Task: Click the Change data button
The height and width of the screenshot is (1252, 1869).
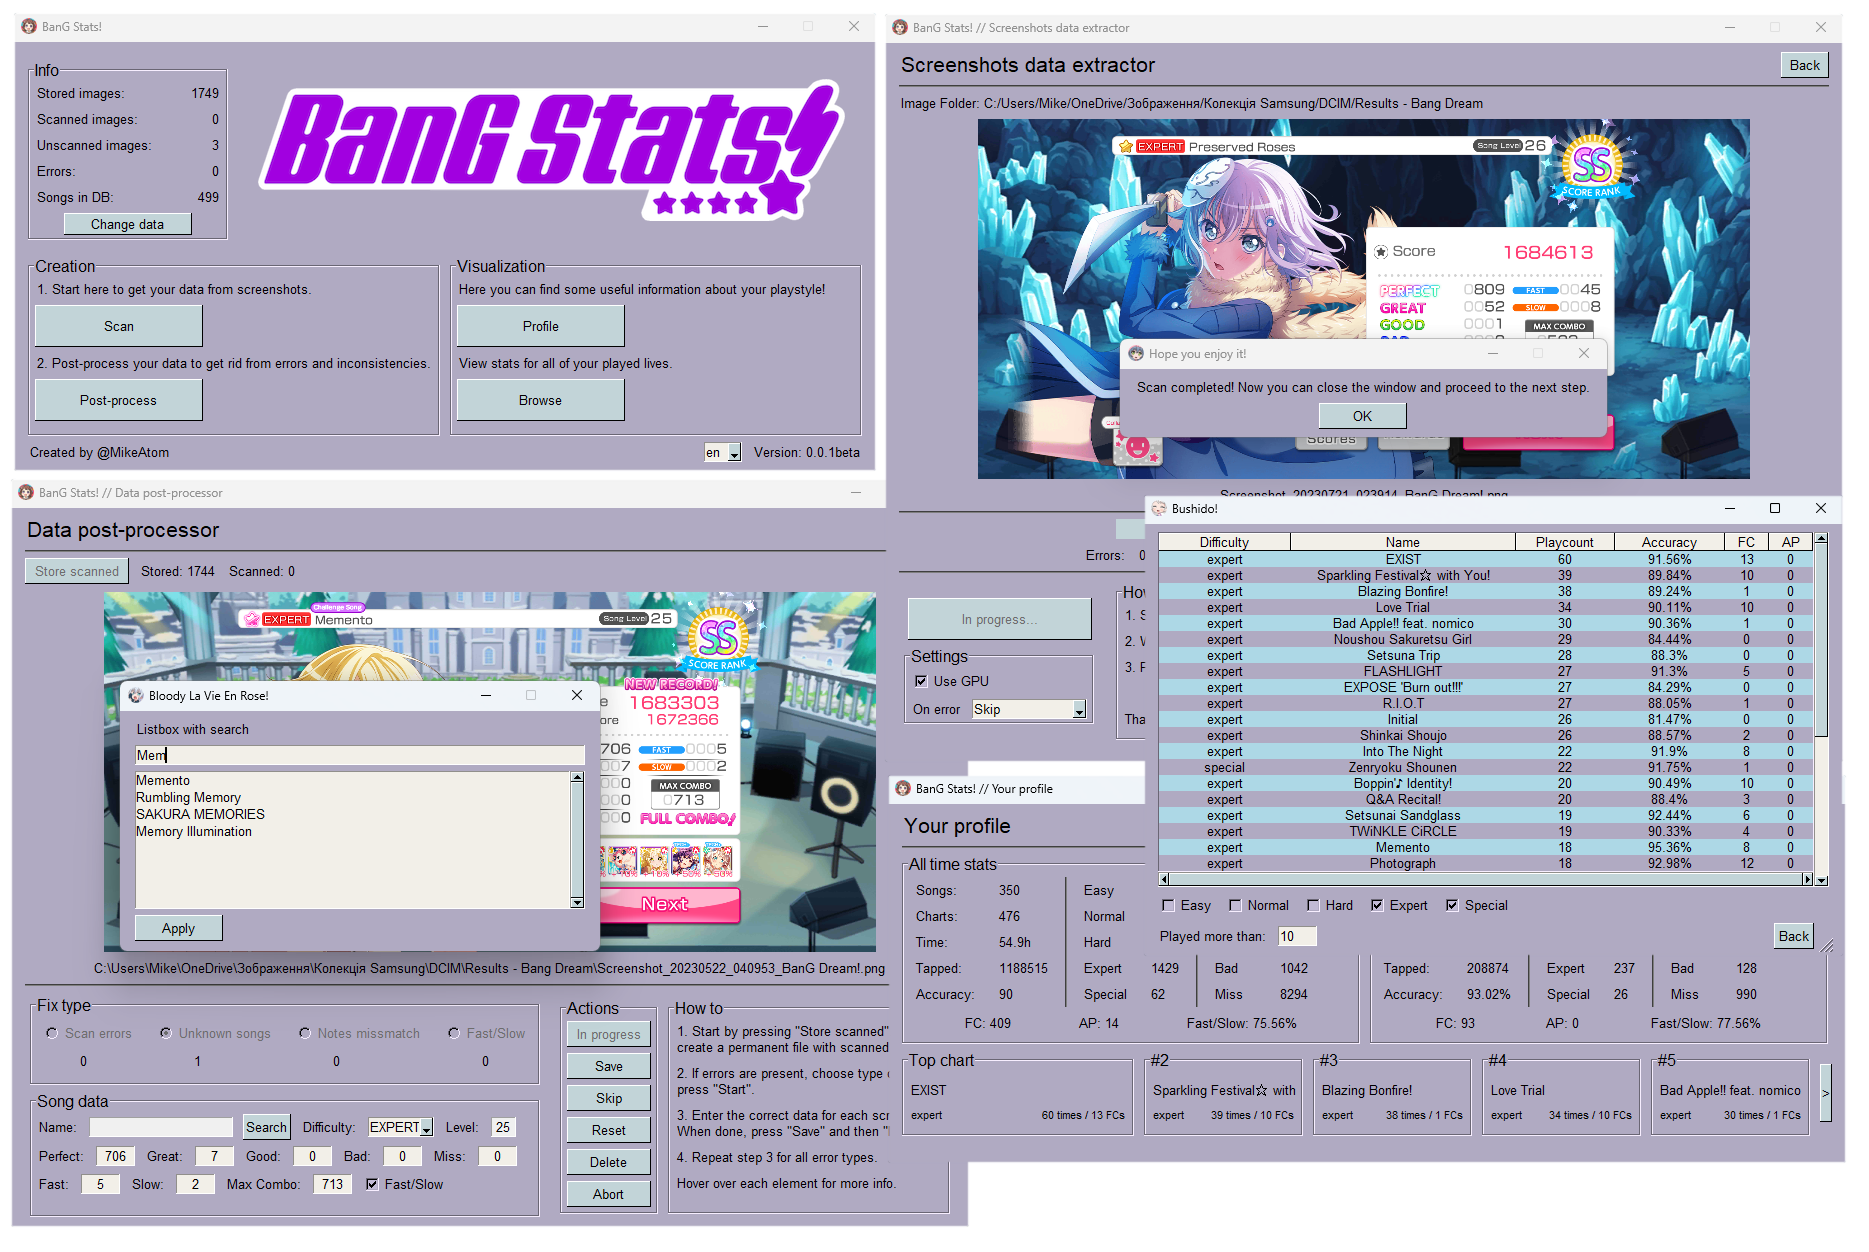Action: 128,225
